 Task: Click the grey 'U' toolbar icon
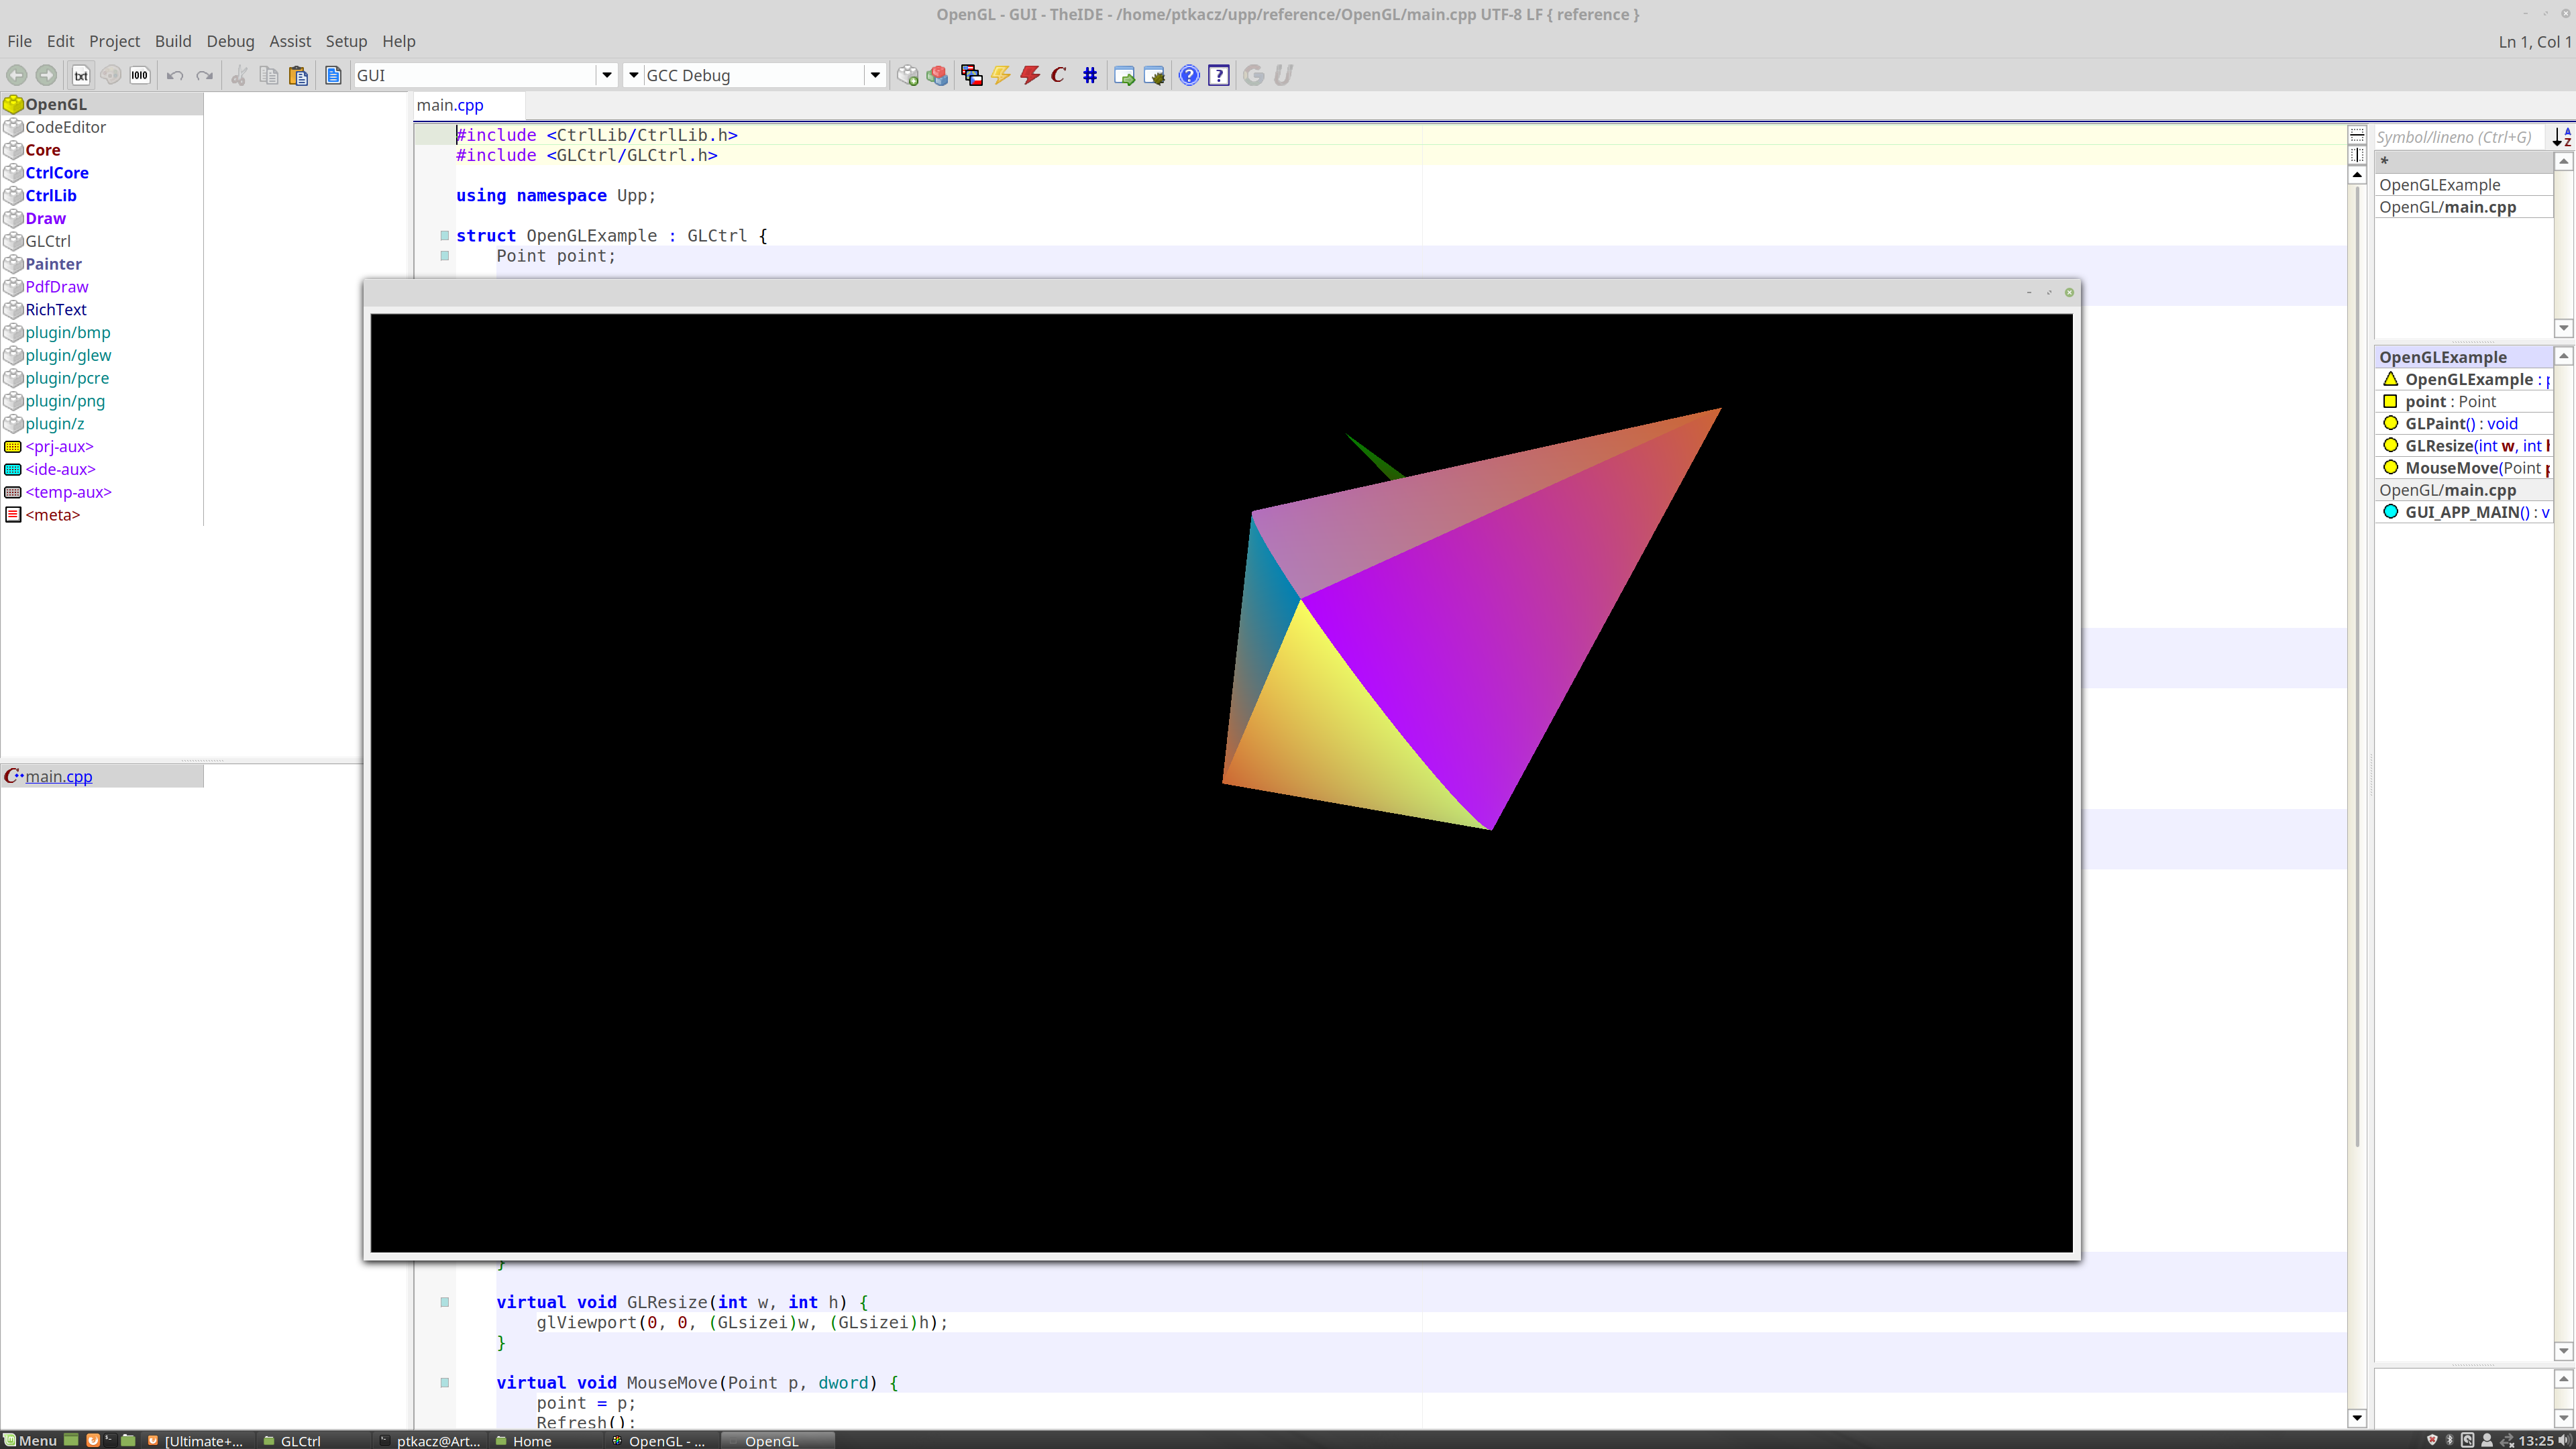click(x=1283, y=75)
